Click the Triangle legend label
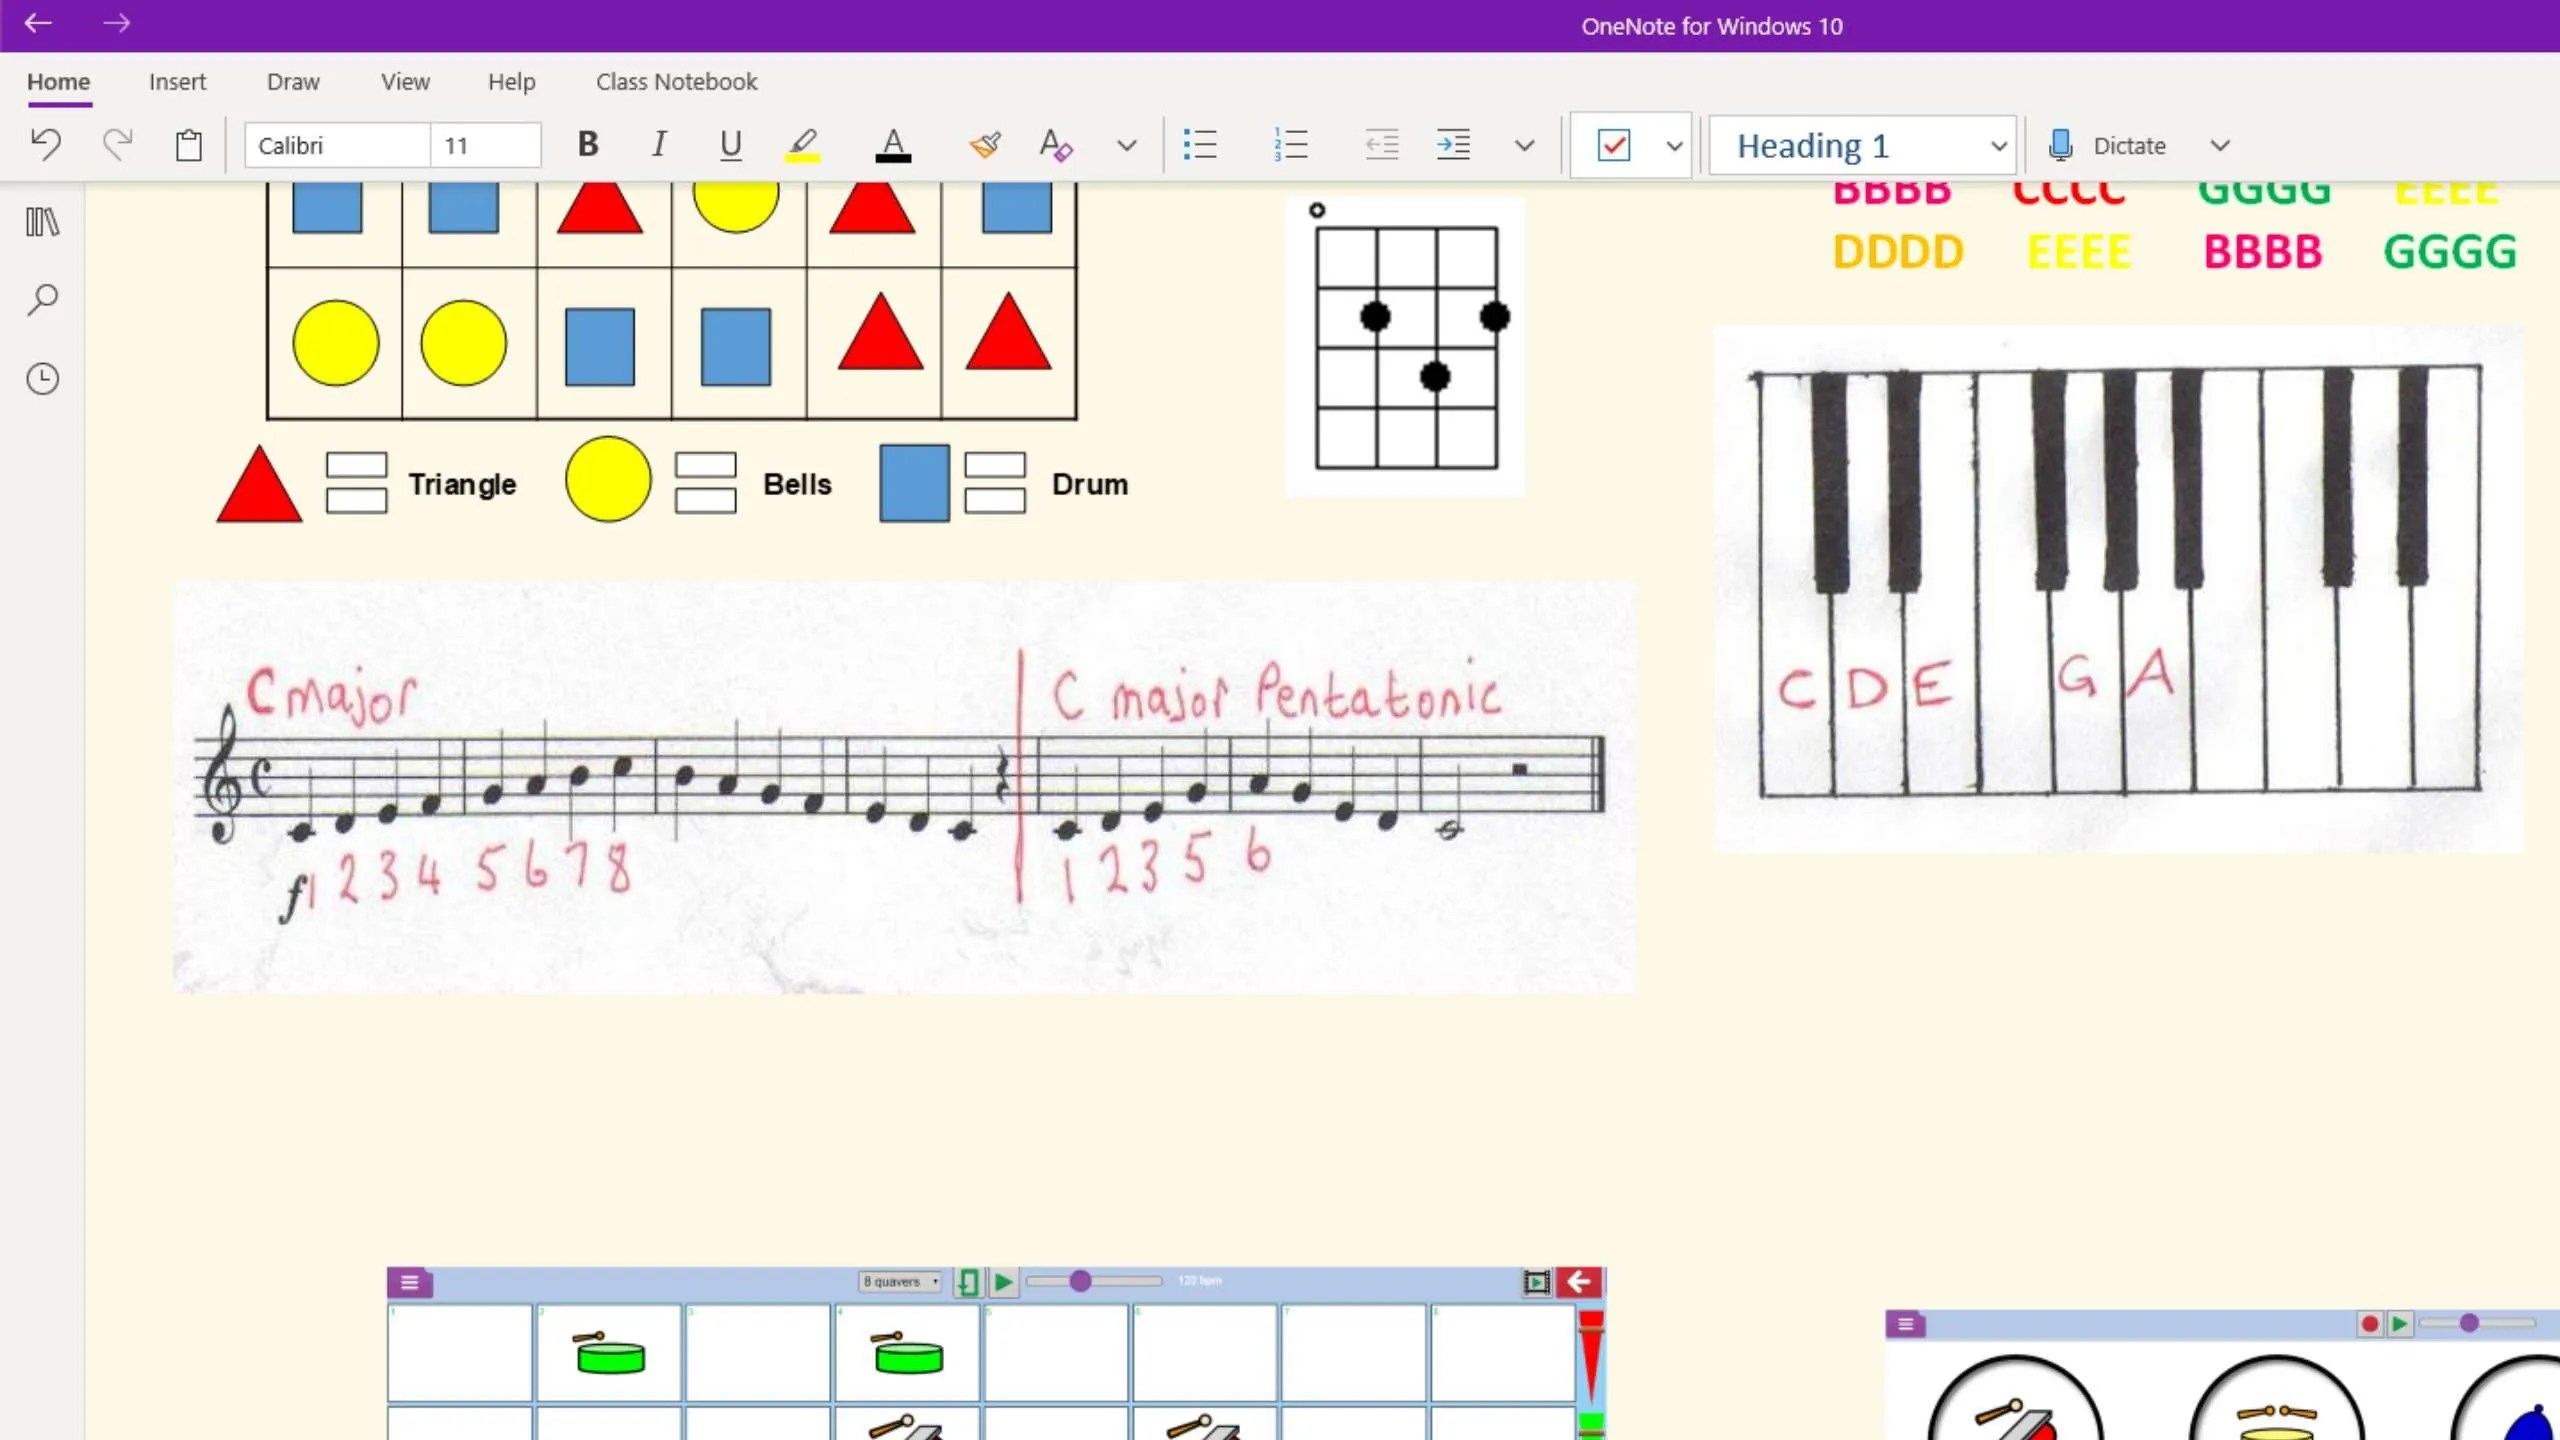 462,484
